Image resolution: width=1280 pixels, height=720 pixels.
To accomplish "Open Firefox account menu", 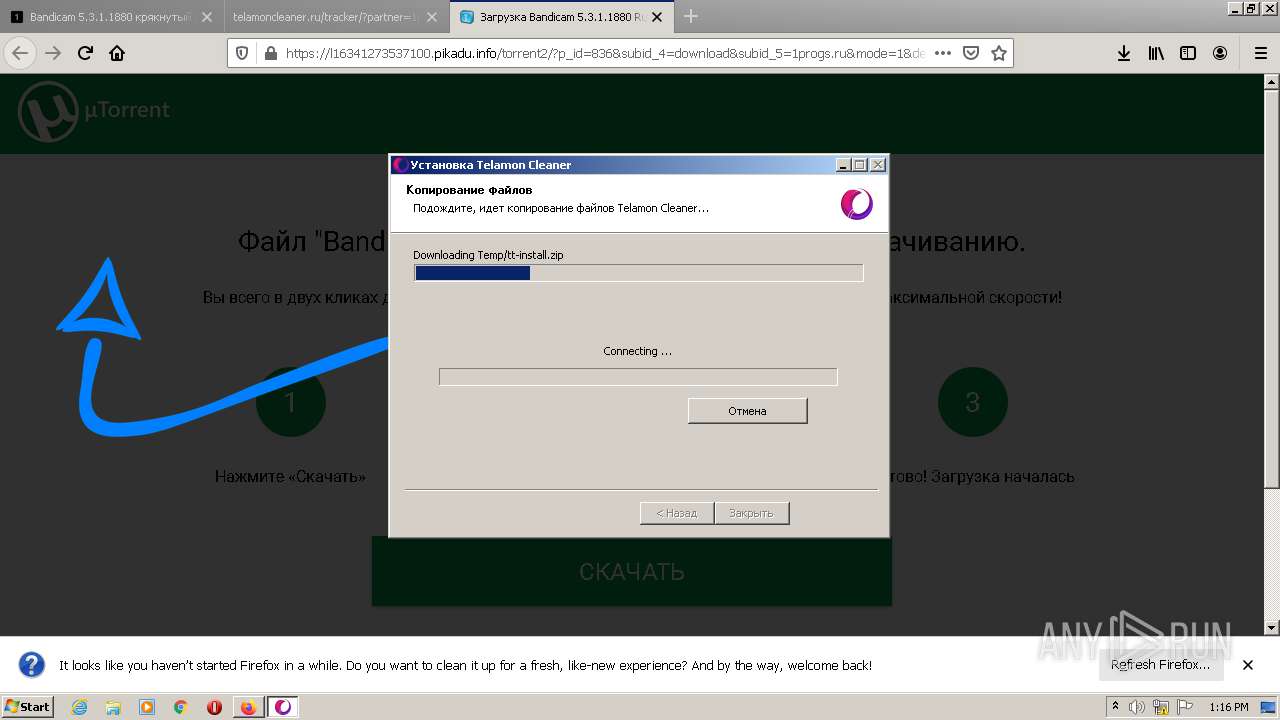I will tap(1220, 54).
